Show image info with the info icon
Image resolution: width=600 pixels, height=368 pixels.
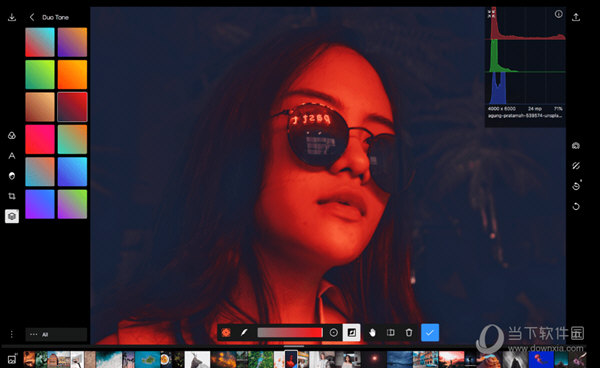[559, 14]
